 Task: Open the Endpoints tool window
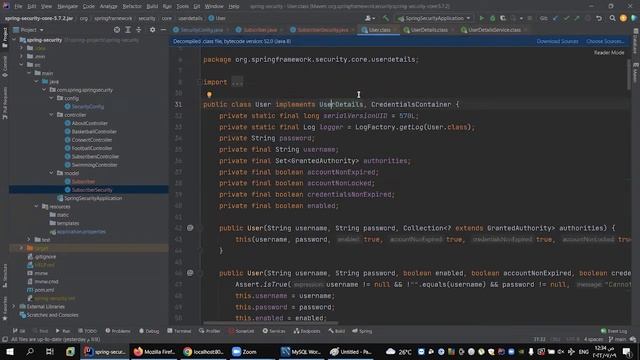click(307, 331)
